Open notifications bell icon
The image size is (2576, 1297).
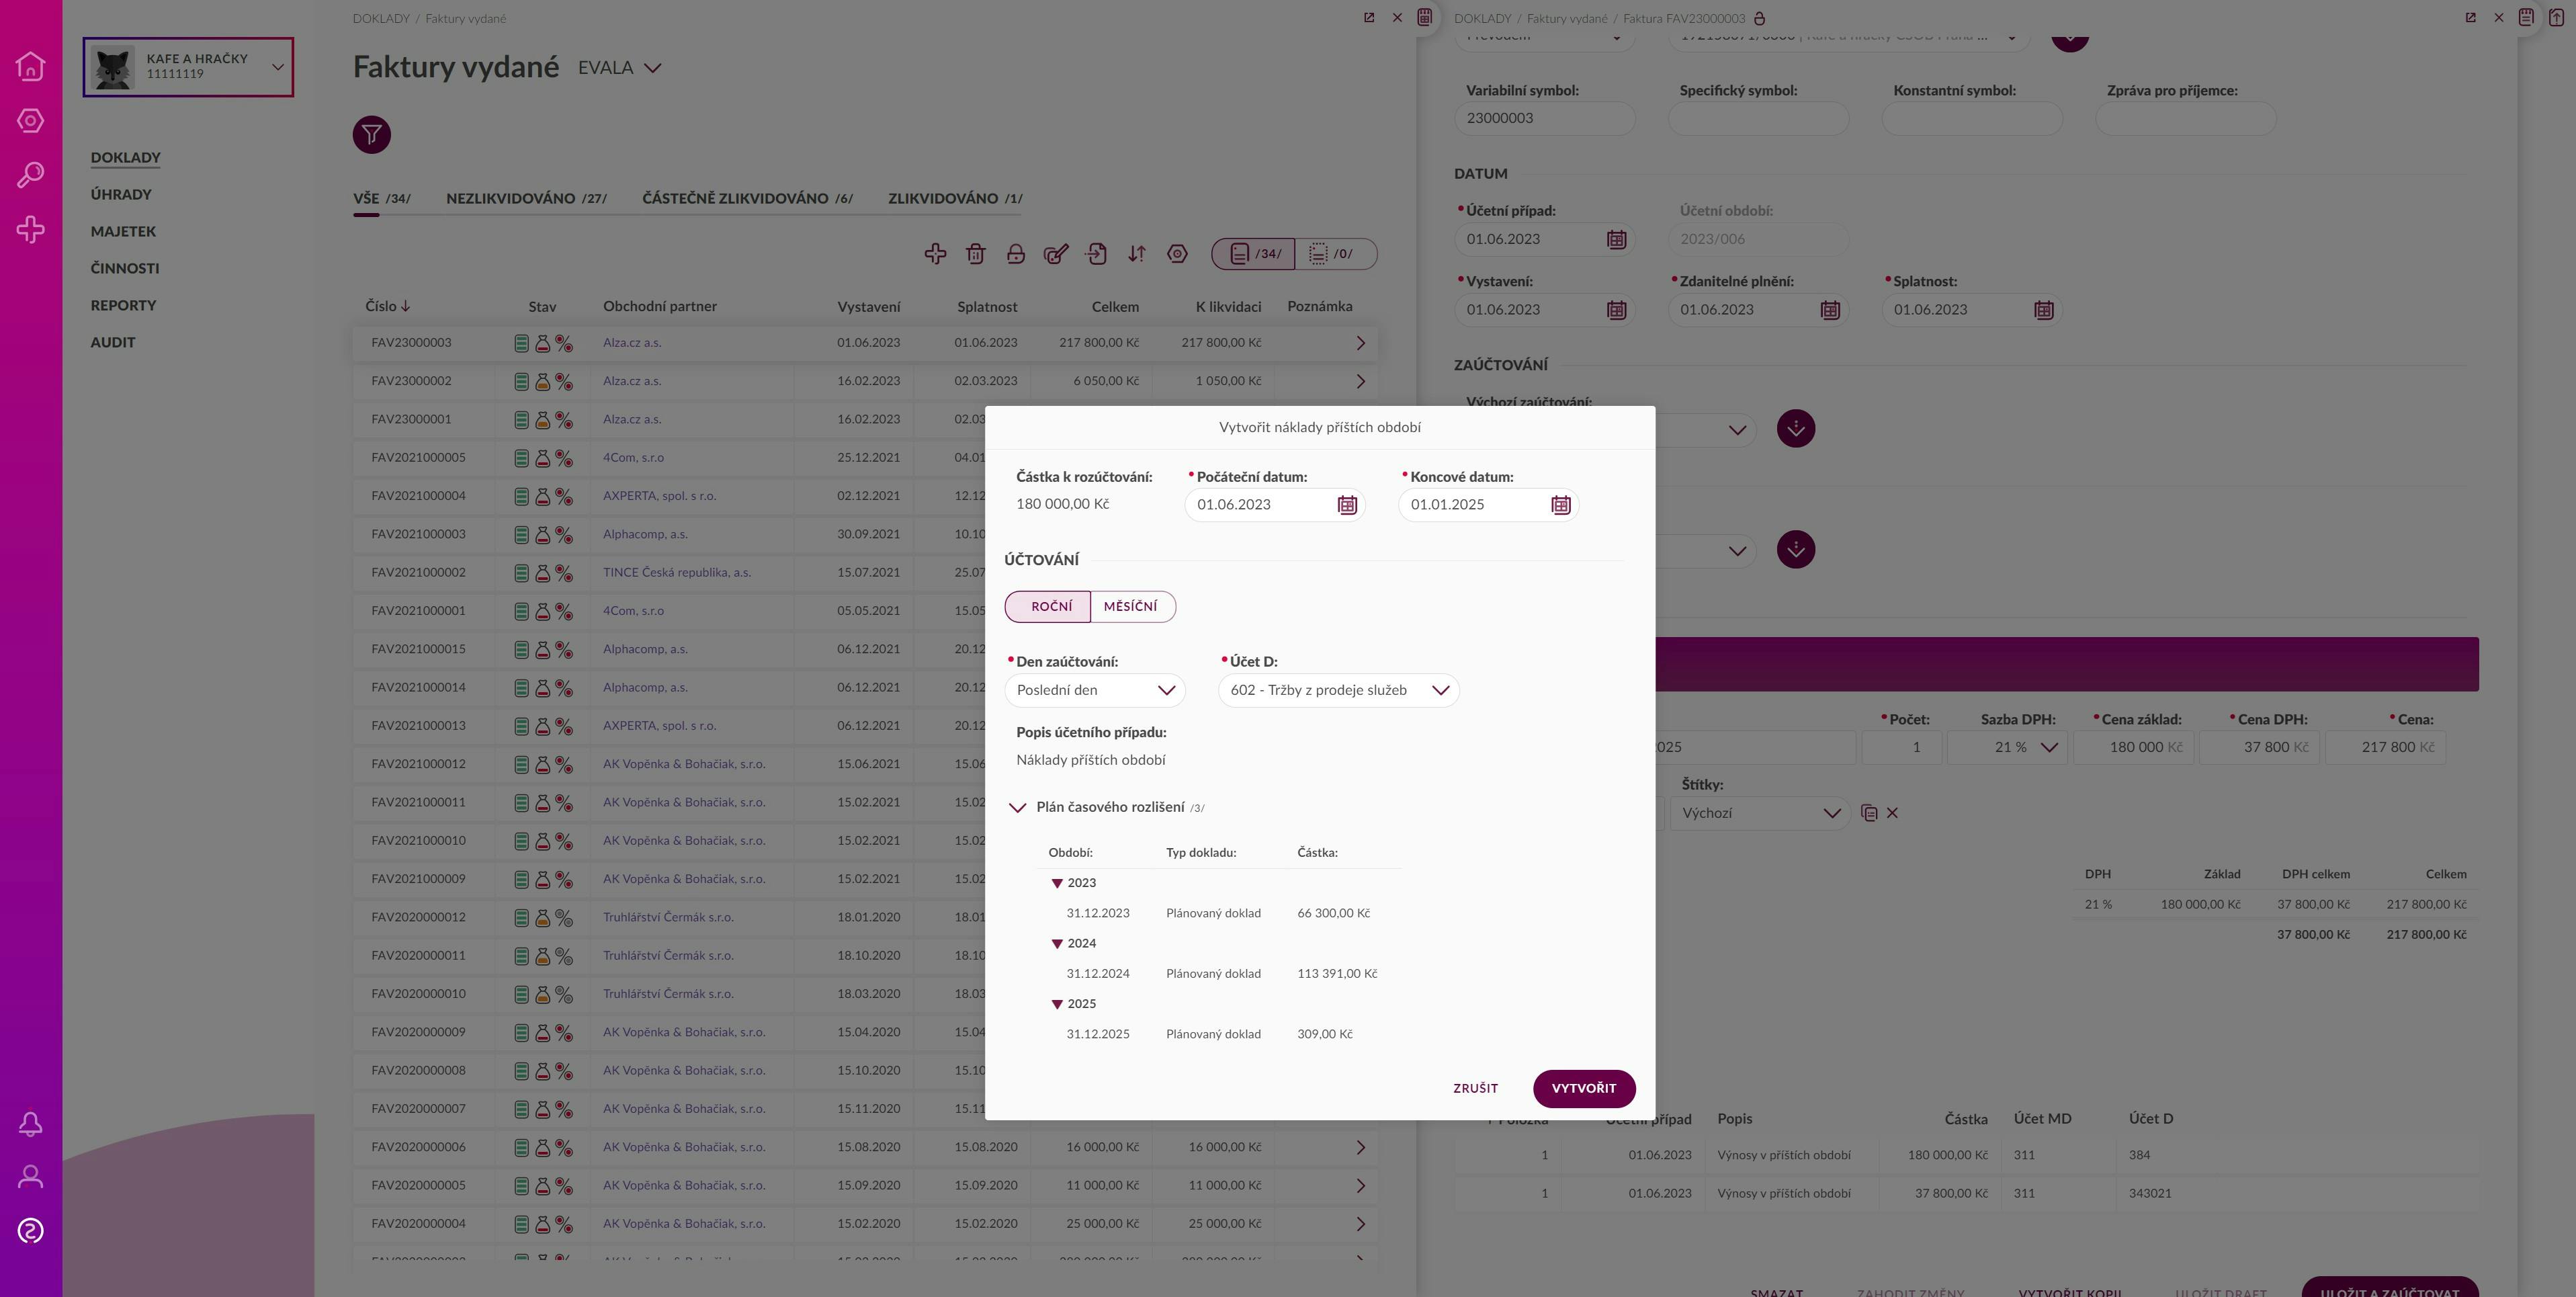(30, 1124)
